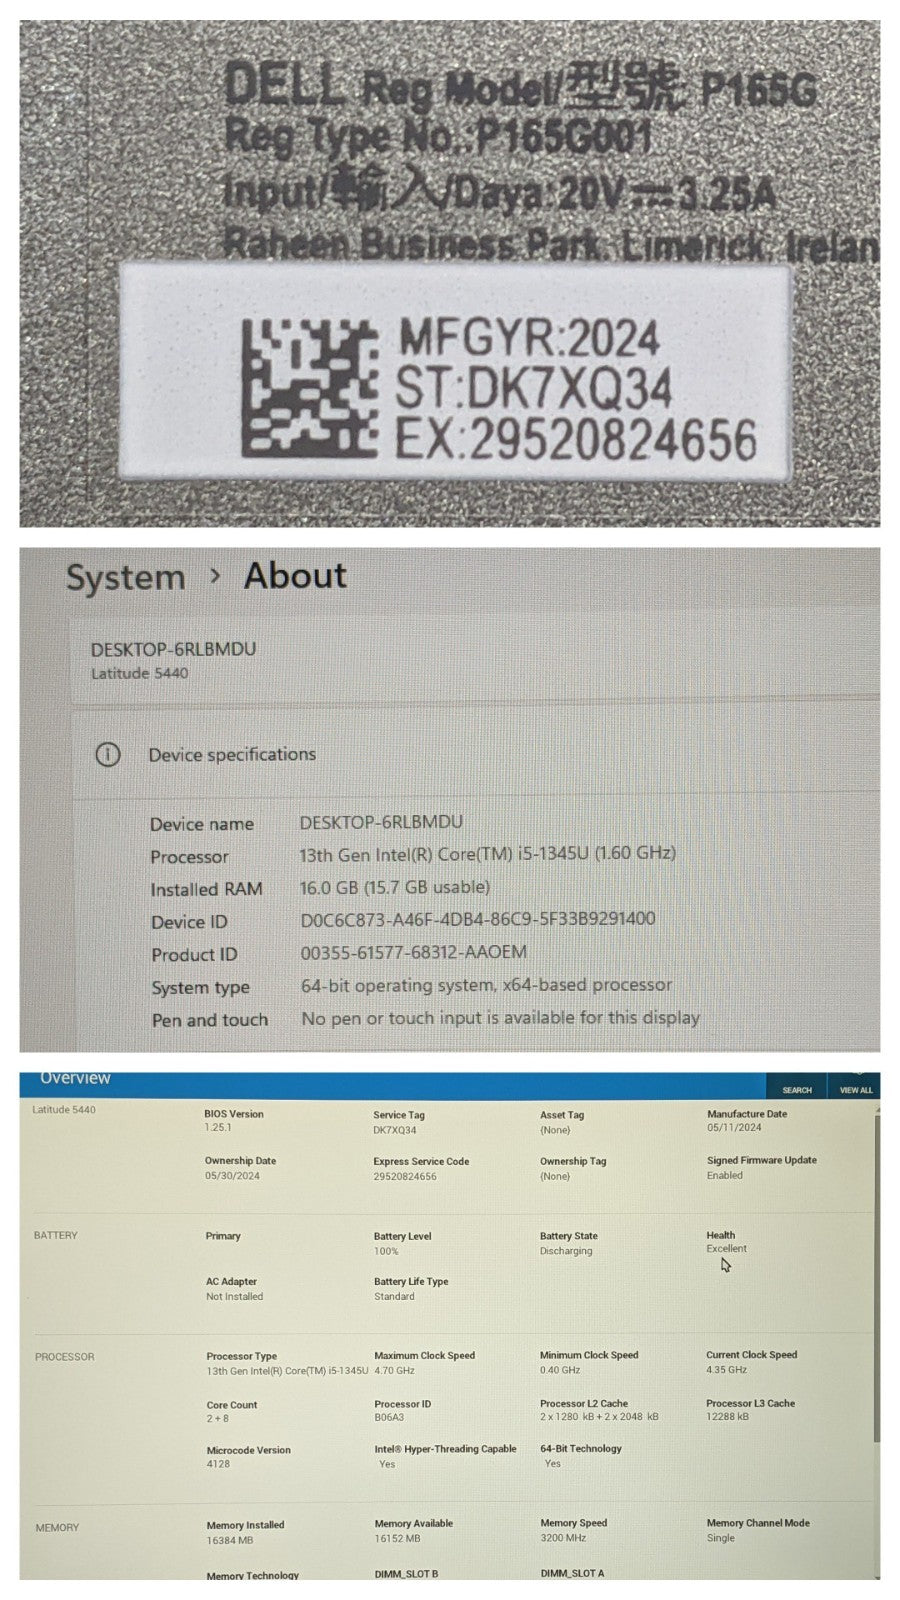Image resolution: width=900 pixels, height=1600 pixels.
Task: Select the BATTERY section label
Action: (56, 1236)
